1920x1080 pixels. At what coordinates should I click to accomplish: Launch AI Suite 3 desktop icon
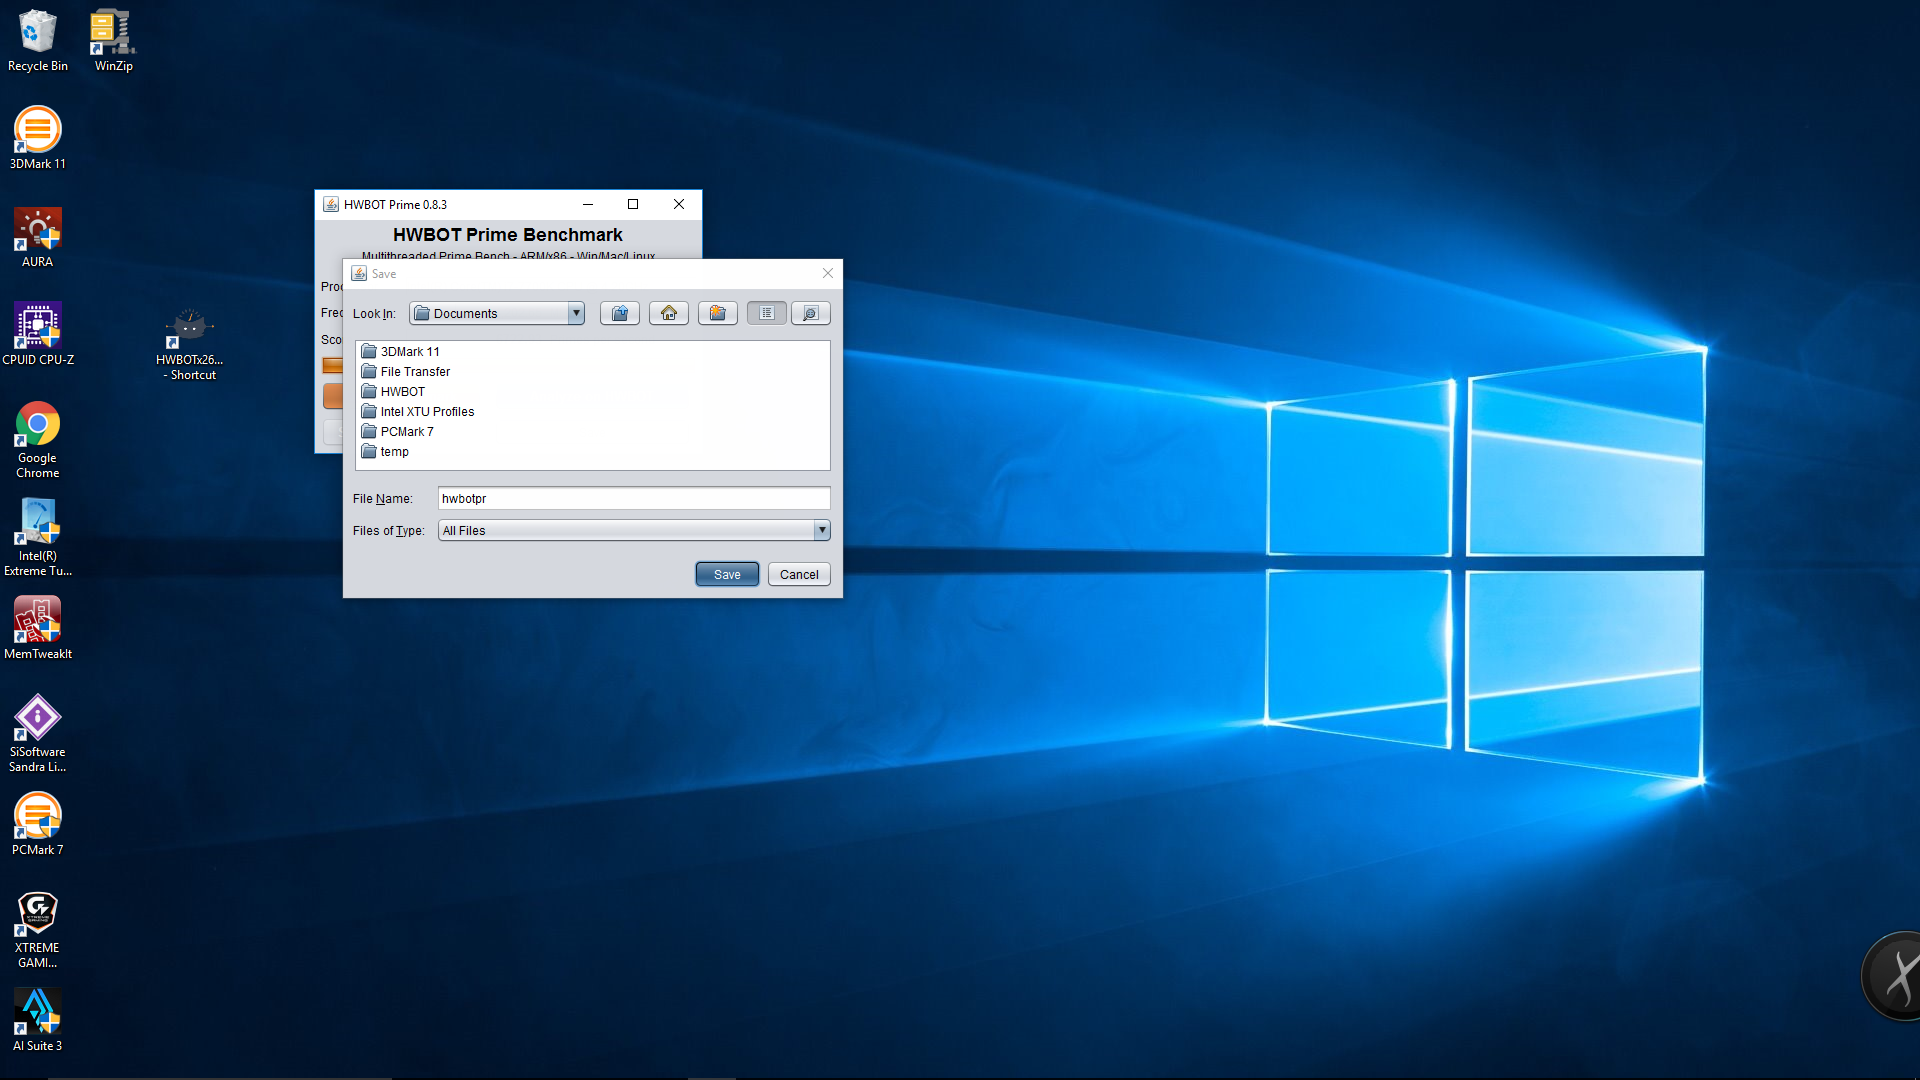pyautogui.click(x=38, y=1020)
